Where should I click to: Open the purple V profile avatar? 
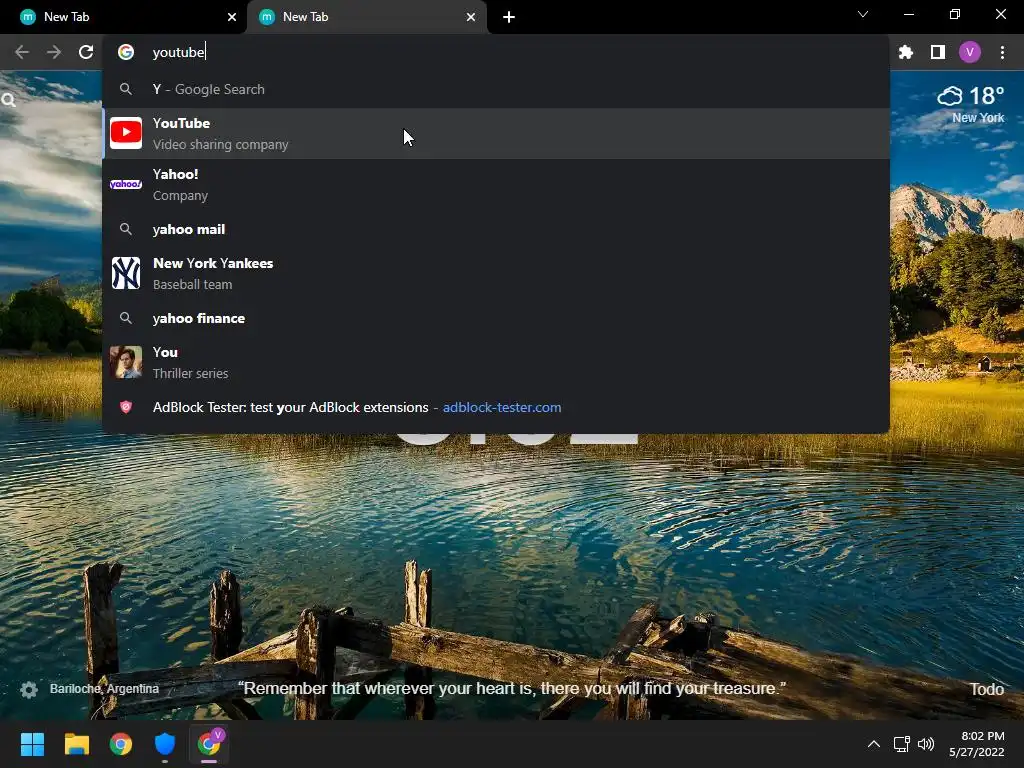pyautogui.click(x=970, y=52)
